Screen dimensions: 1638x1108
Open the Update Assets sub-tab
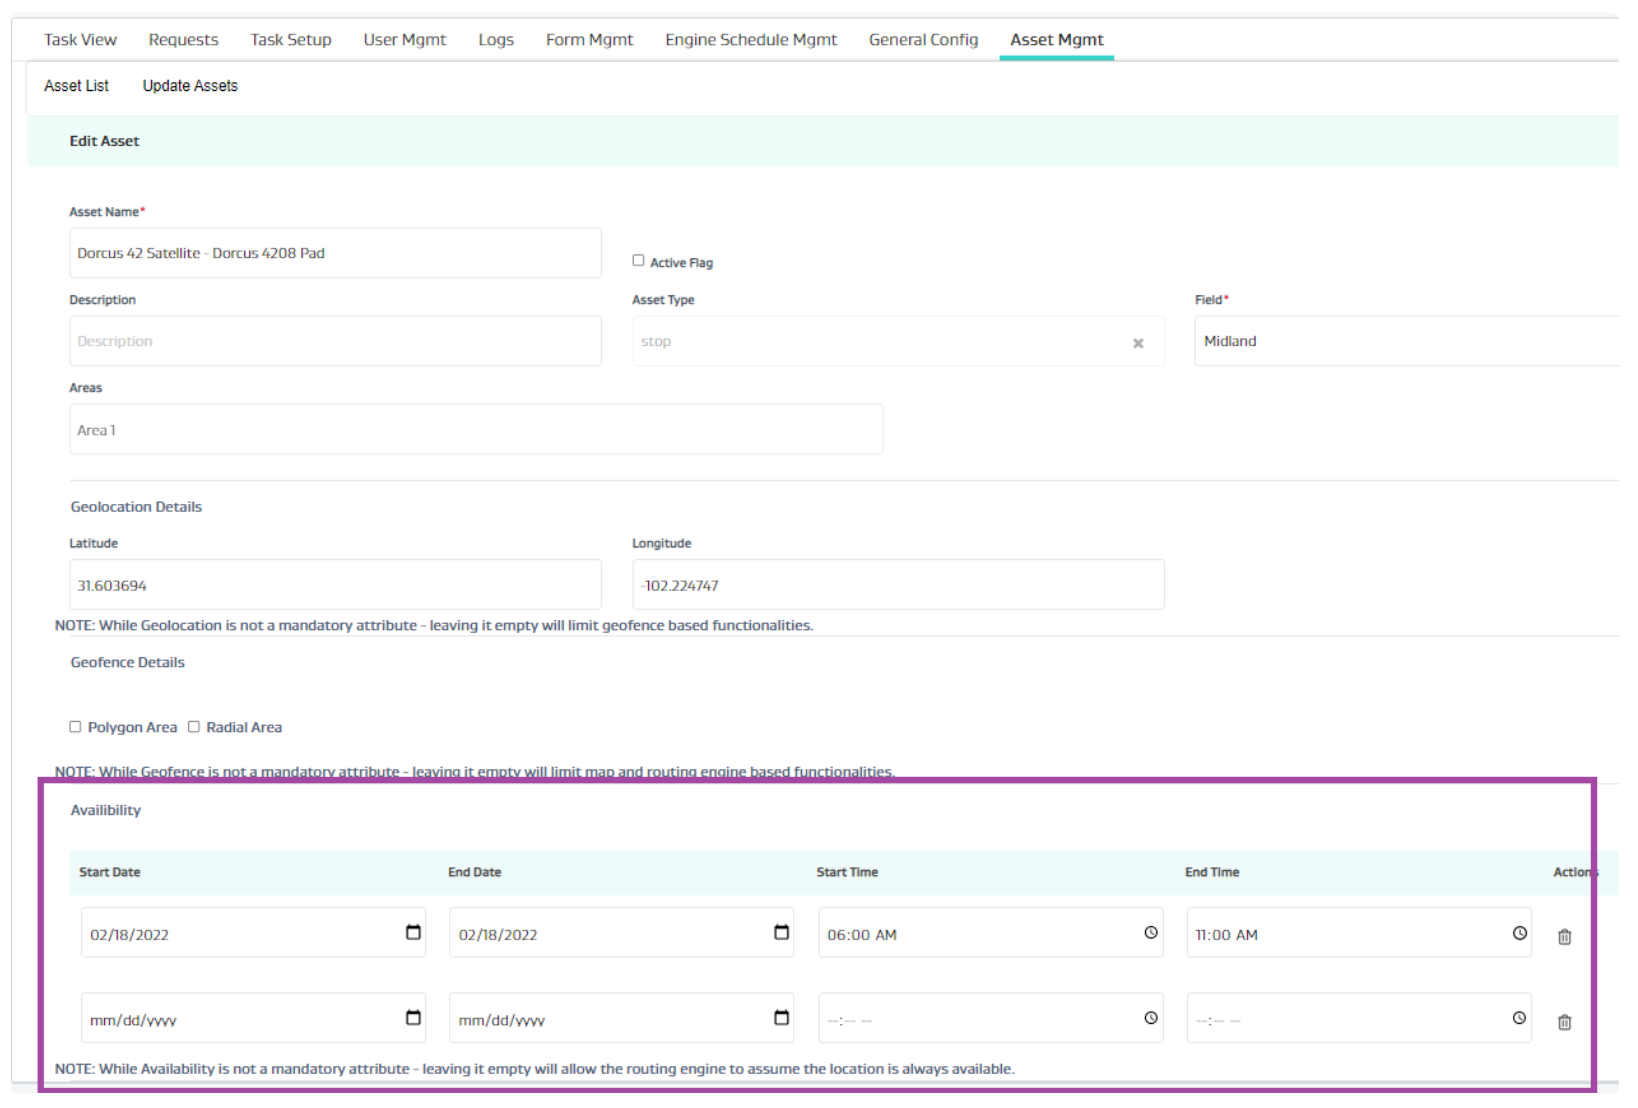pyautogui.click(x=190, y=86)
